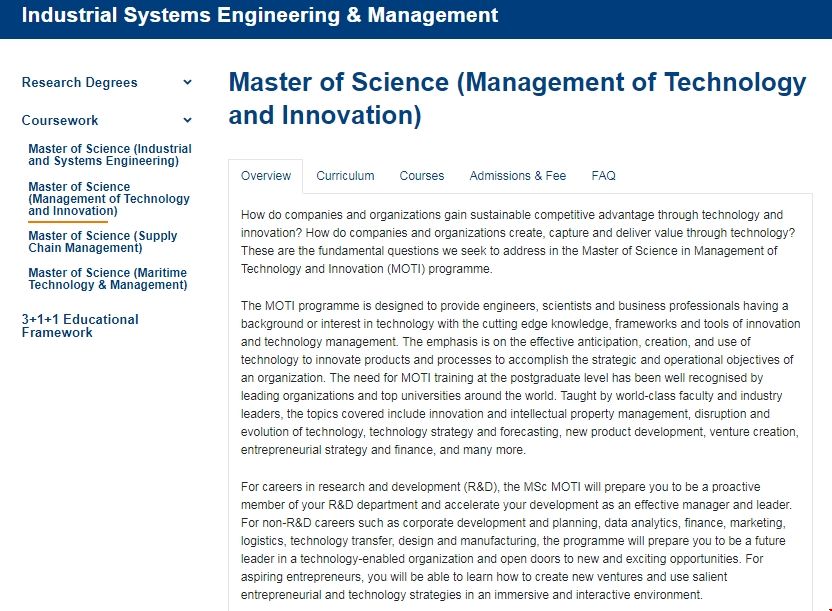This screenshot has height=611, width=832.
Task: Switch to the Overview tab
Action: [x=266, y=176]
